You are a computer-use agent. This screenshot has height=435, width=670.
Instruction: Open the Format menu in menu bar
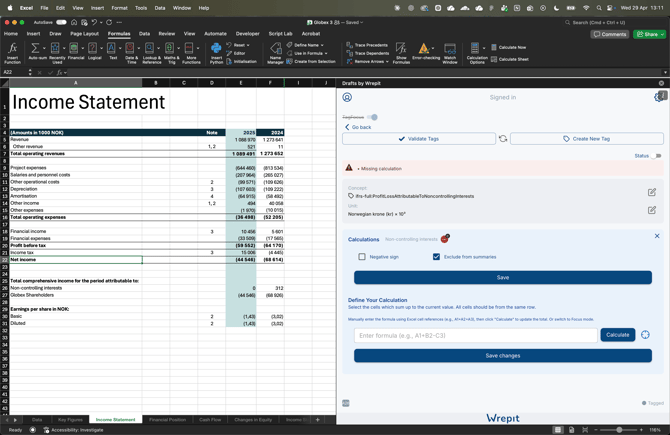point(119,8)
